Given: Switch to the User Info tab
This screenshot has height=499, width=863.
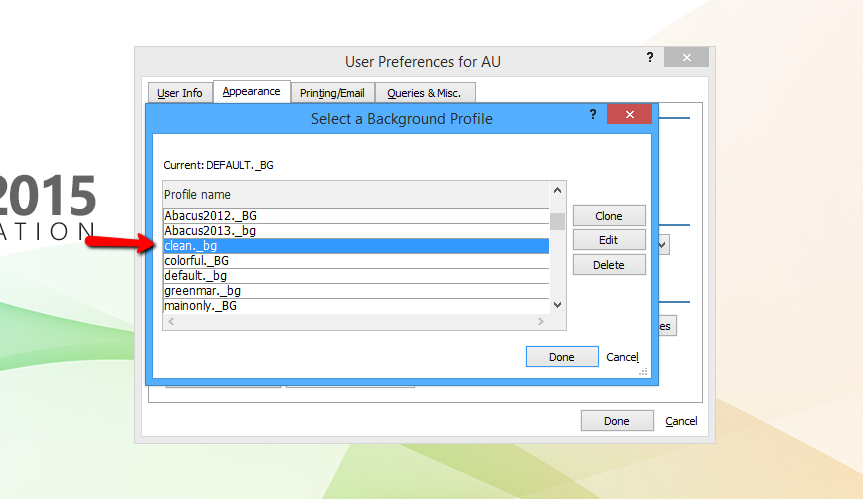Looking at the screenshot, I should point(180,93).
